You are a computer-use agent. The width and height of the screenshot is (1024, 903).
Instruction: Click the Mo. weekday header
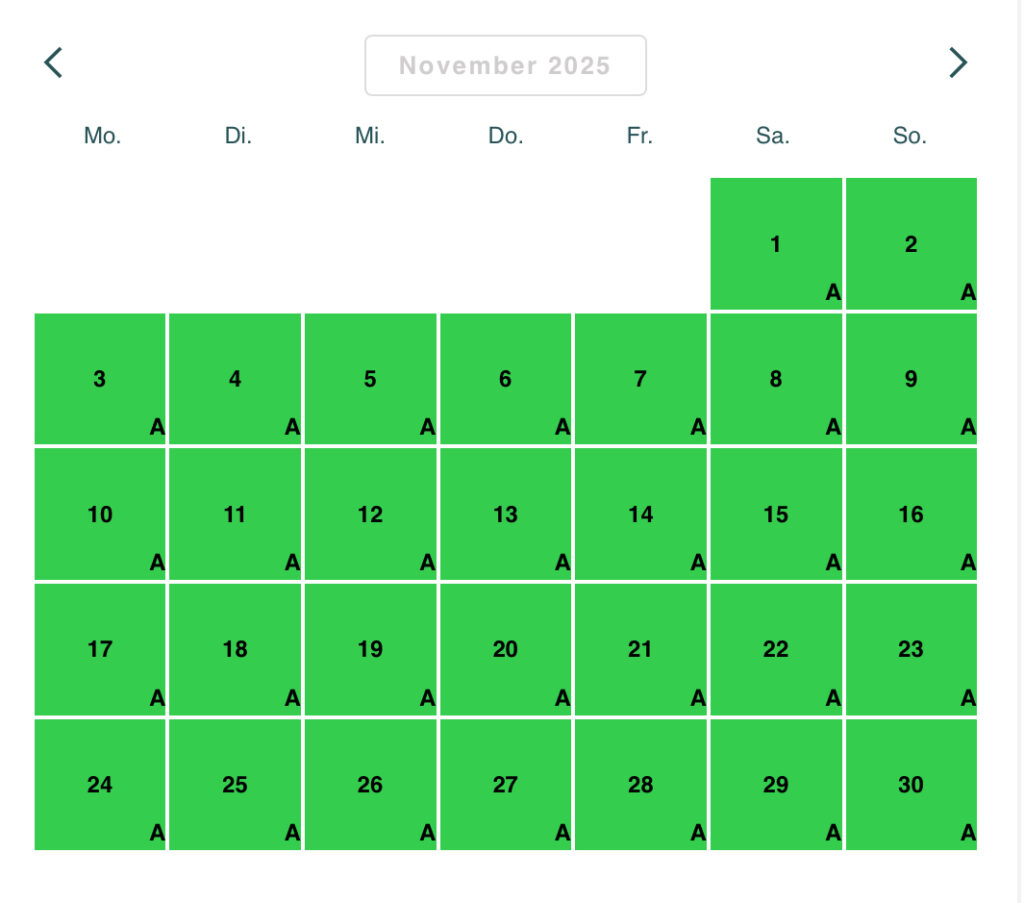click(x=103, y=135)
